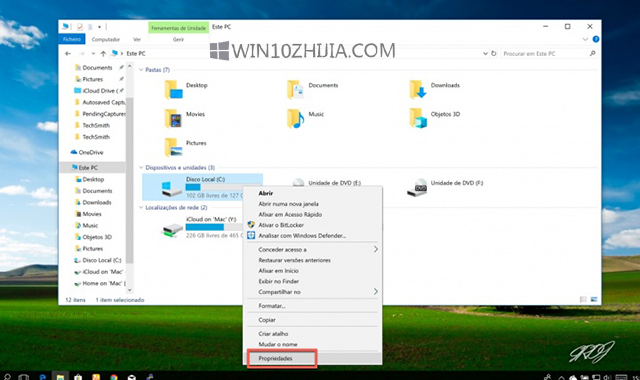Viewport: 640px width, 380px height.
Task: Select Home on 'Mac' in navigation pane
Action: 100,283
